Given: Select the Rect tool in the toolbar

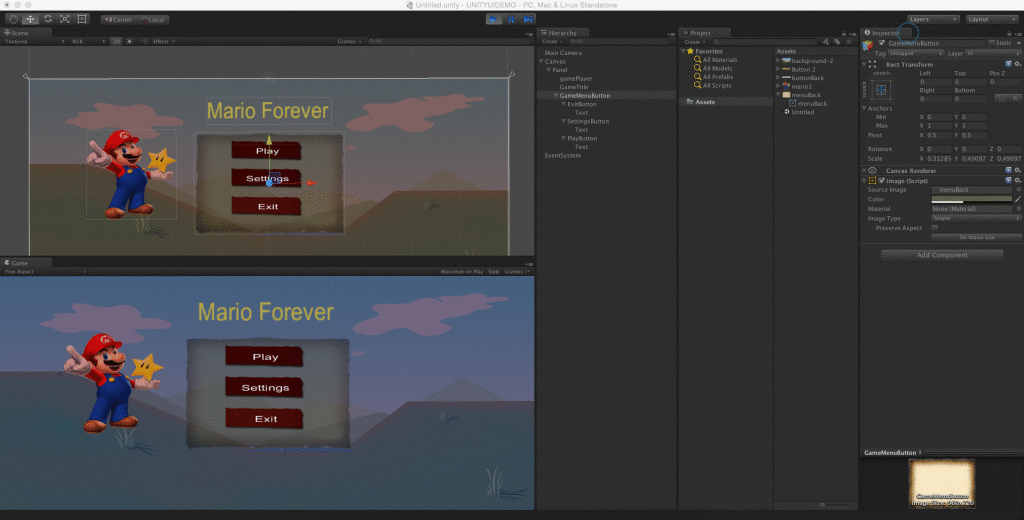Looking at the screenshot, I should point(82,19).
